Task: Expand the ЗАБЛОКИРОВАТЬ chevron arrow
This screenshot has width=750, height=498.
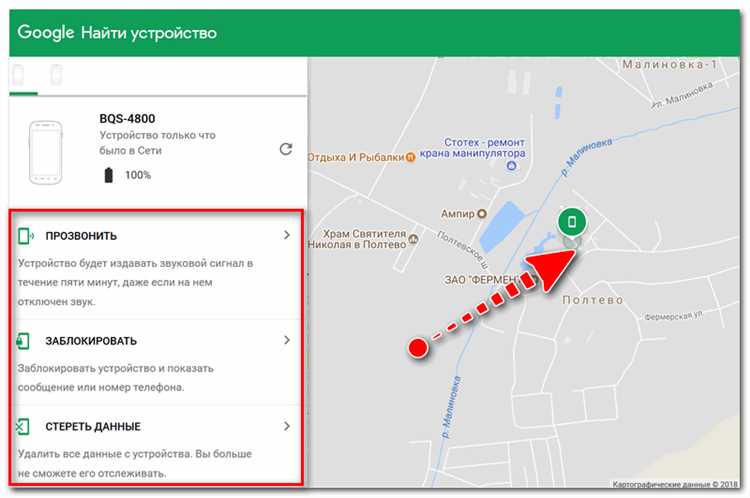Action: point(287,340)
